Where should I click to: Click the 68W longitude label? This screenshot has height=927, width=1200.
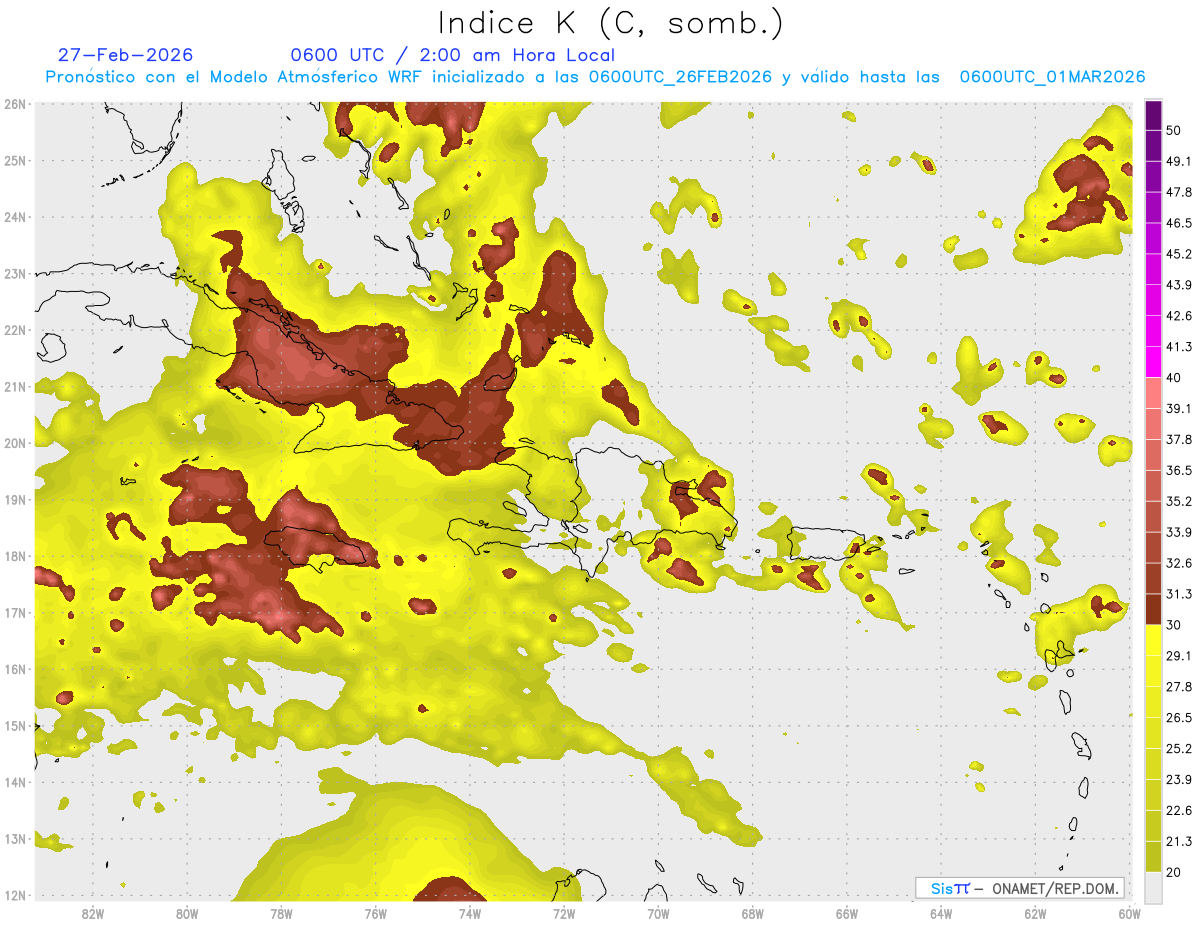[752, 913]
